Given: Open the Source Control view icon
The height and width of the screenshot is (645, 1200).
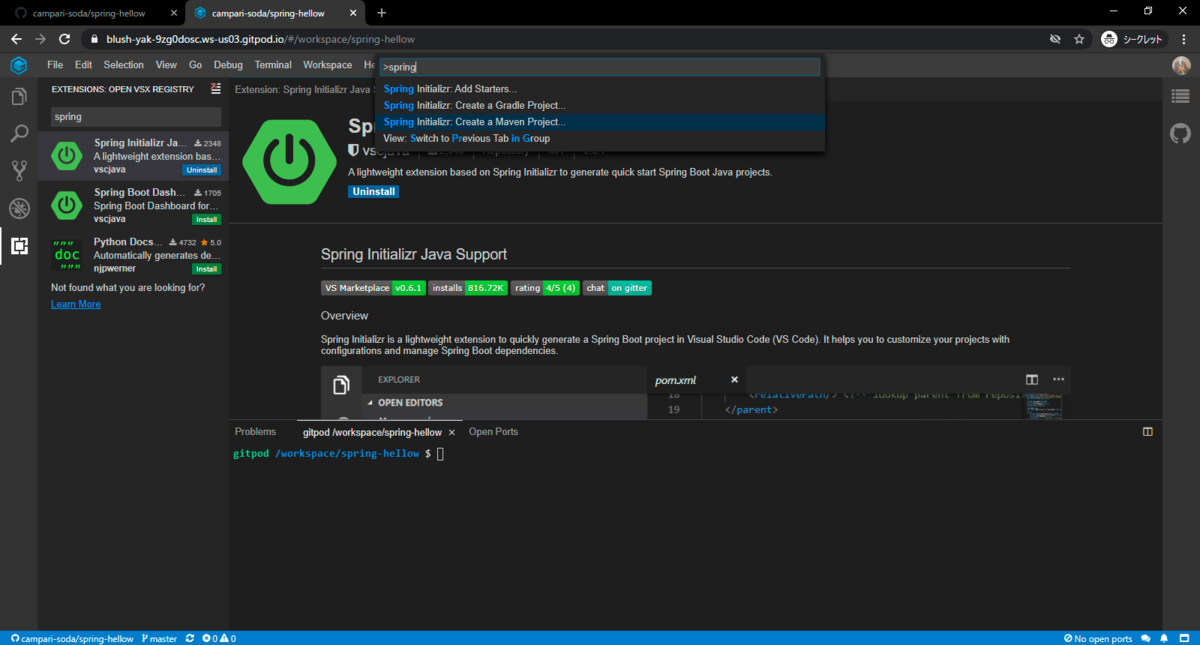Looking at the screenshot, I should coord(19,171).
